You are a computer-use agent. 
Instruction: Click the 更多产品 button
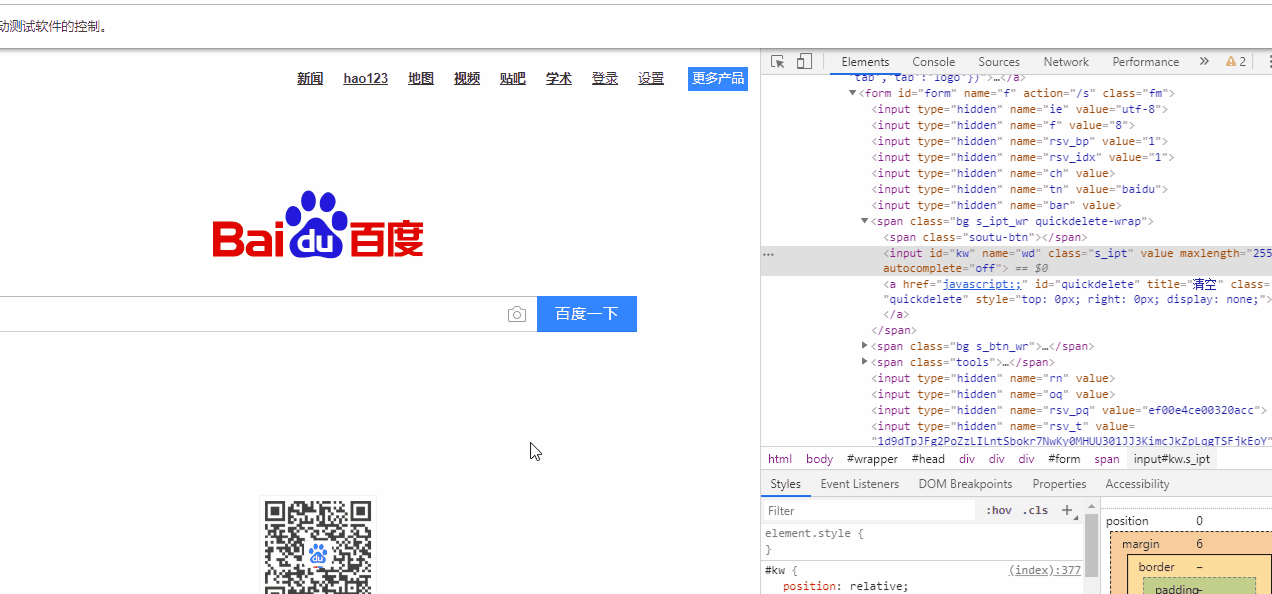pos(718,78)
